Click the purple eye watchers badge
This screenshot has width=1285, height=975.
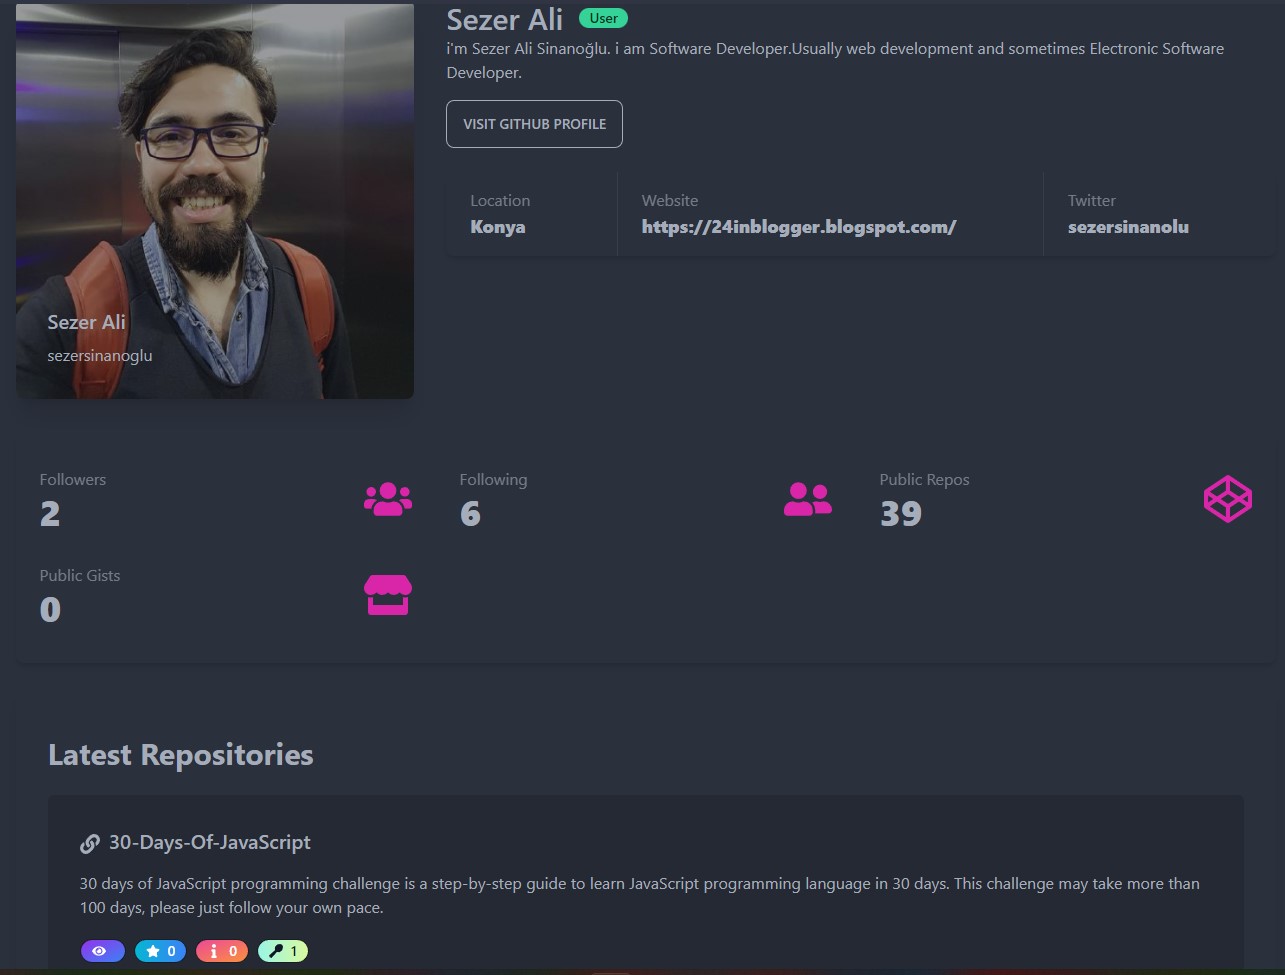coord(102,951)
